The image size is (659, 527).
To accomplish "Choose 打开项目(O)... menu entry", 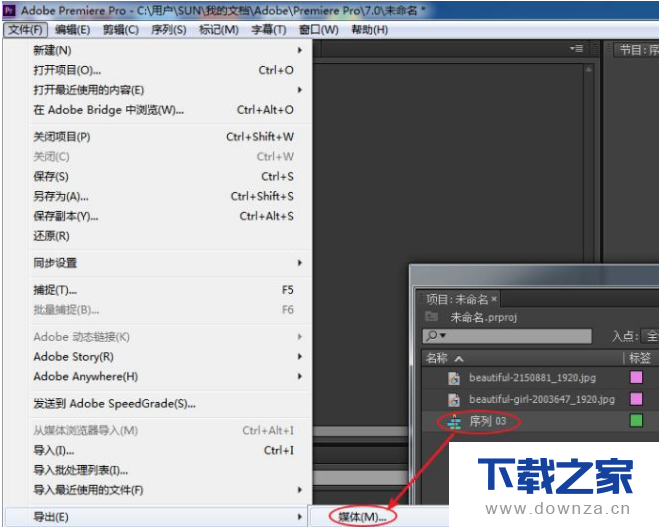I will (168, 70).
